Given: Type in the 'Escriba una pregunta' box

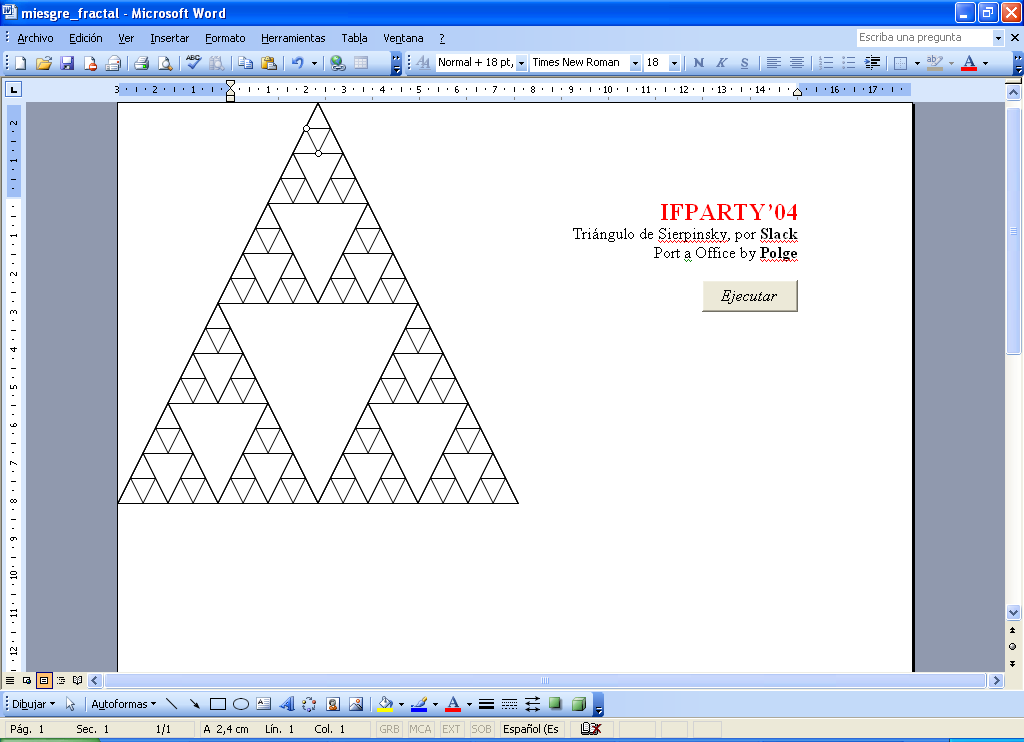Looking at the screenshot, I should [x=923, y=38].
